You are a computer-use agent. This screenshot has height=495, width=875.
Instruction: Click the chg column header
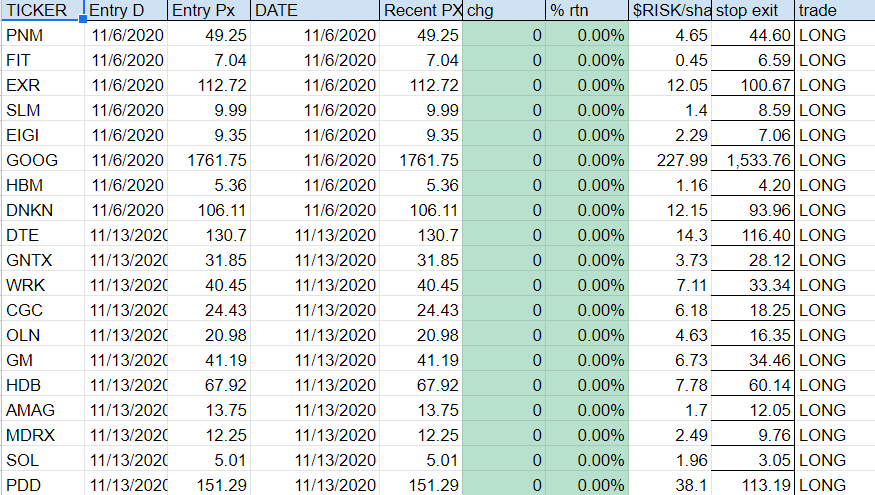504,10
